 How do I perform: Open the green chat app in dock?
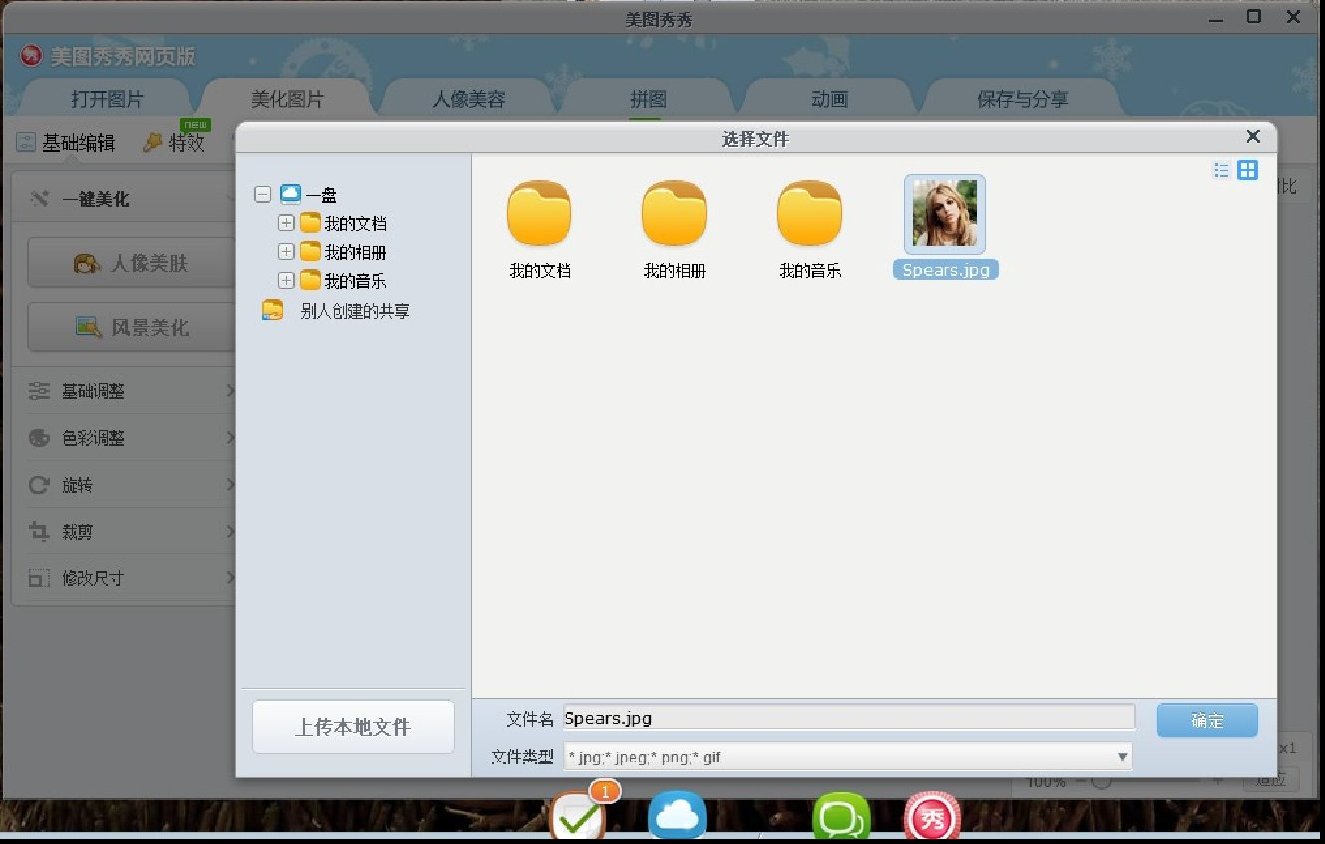841,817
